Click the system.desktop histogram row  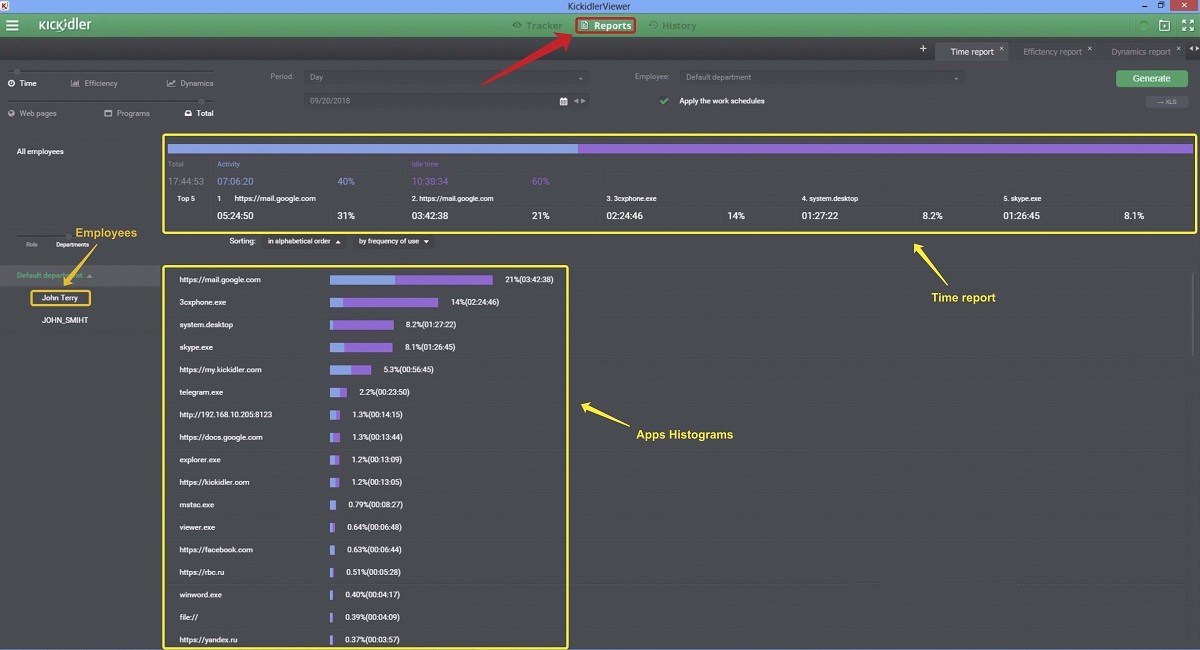(365, 325)
